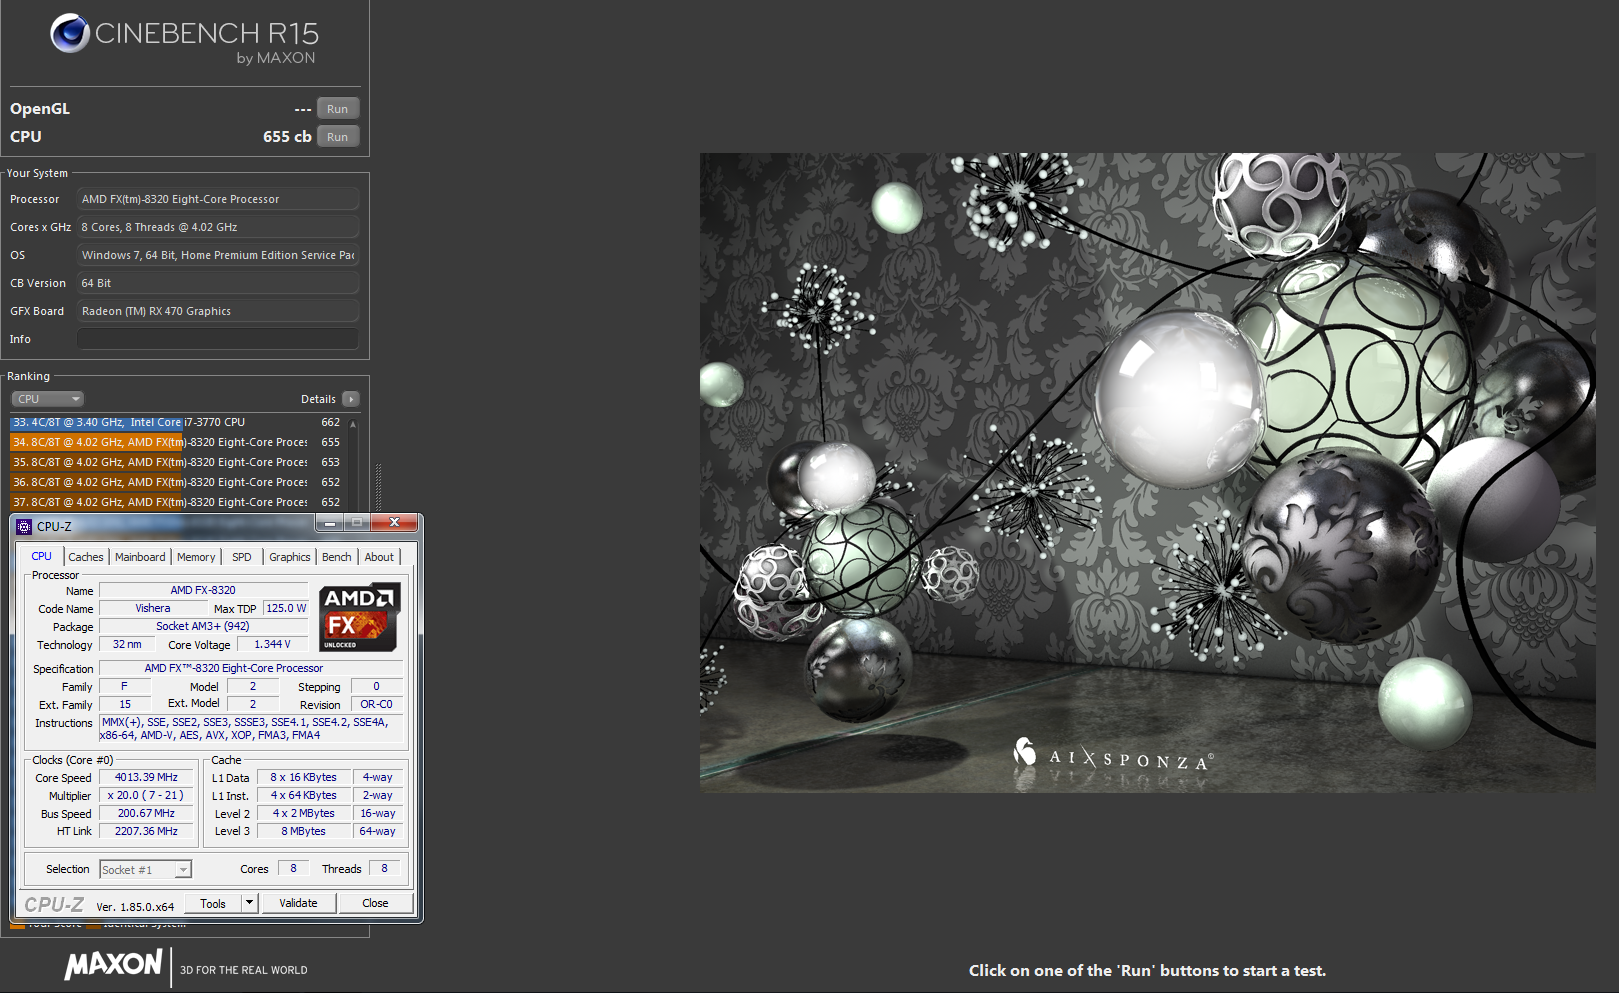Viewport: 1619px width, 993px height.
Task: Run the OpenGL benchmark test
Action: (337, 109)
